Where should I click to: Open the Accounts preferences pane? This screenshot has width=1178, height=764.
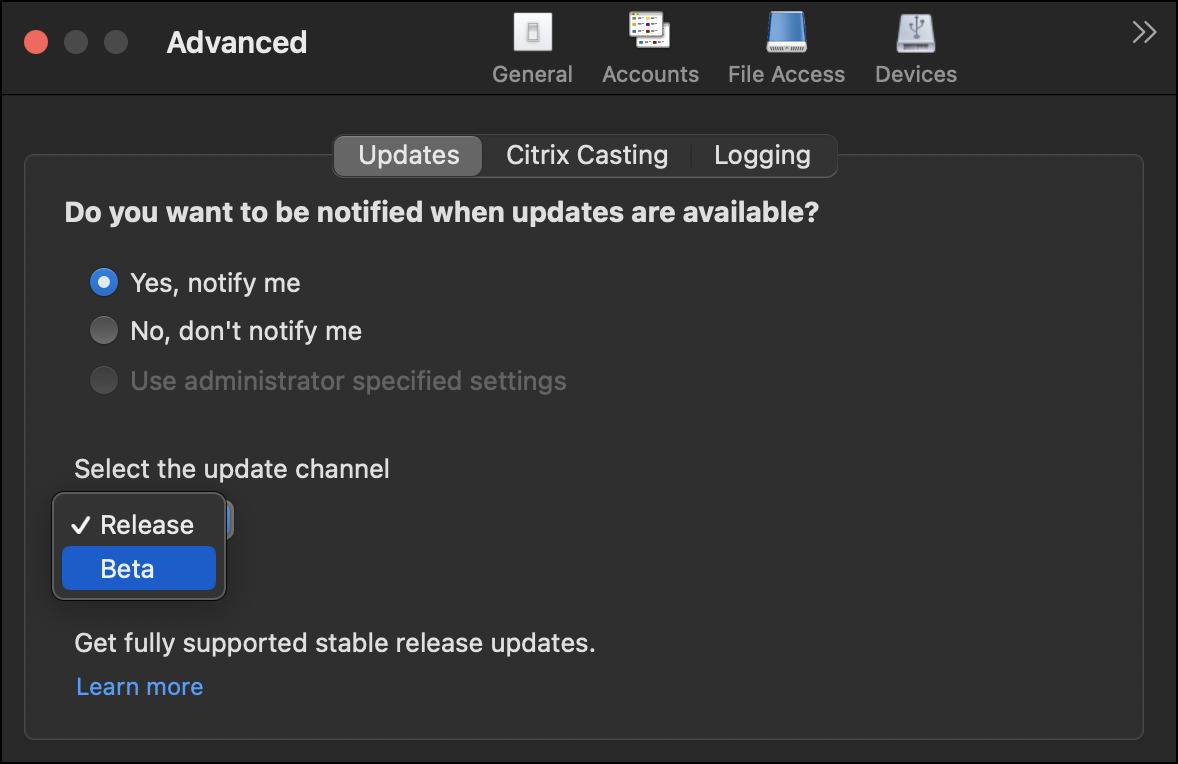(x=650, y=49)
